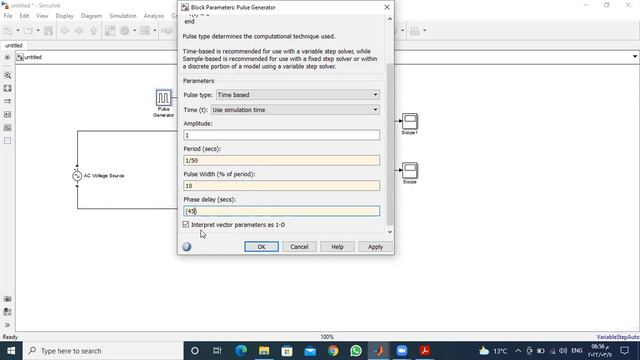Click the Zoom In tool in palette

tap(7, 76)
